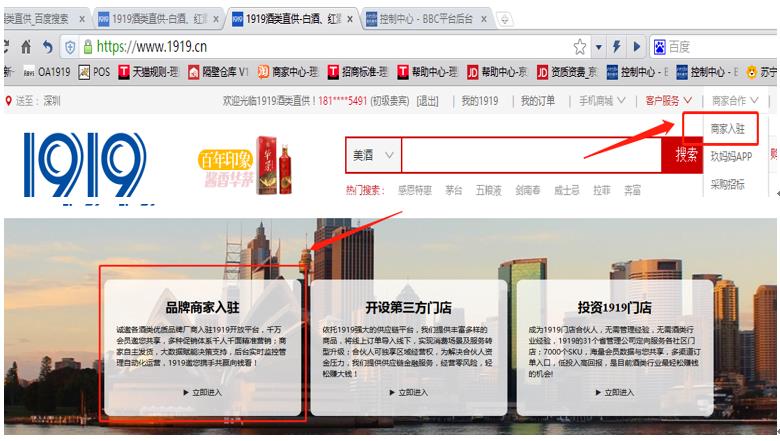Click 立即进入 under 投资1919门店
This screenshot has width=780, height=441.
[x=614, y=393]
